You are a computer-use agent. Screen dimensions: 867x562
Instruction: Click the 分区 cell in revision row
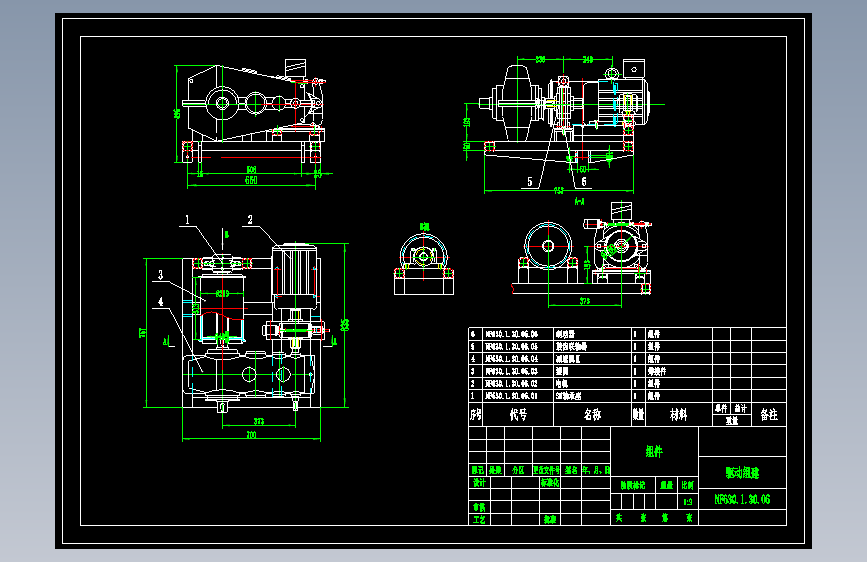(x=518, y=470)
